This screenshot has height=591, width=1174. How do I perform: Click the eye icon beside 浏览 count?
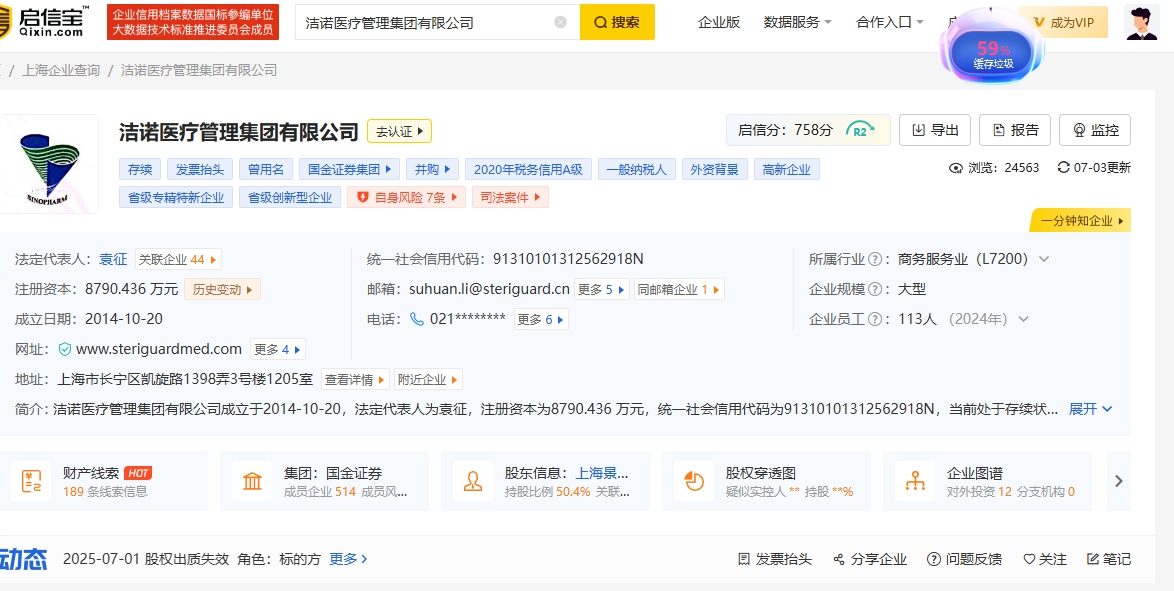click(955, 168)
